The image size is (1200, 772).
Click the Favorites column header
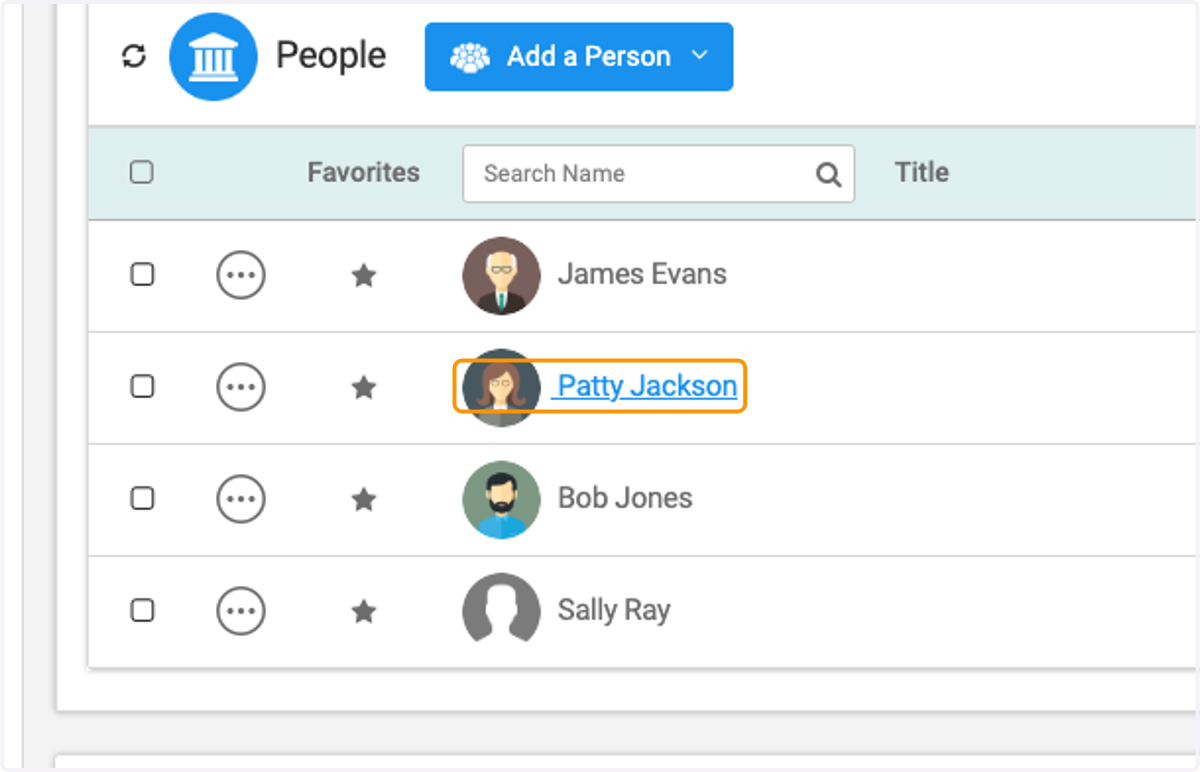363,172
